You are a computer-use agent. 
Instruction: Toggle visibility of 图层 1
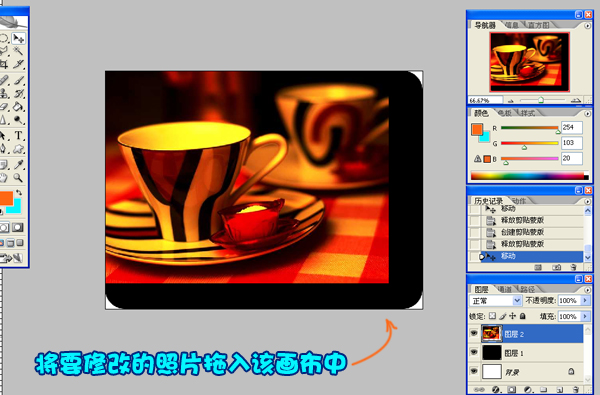[474, 352]
